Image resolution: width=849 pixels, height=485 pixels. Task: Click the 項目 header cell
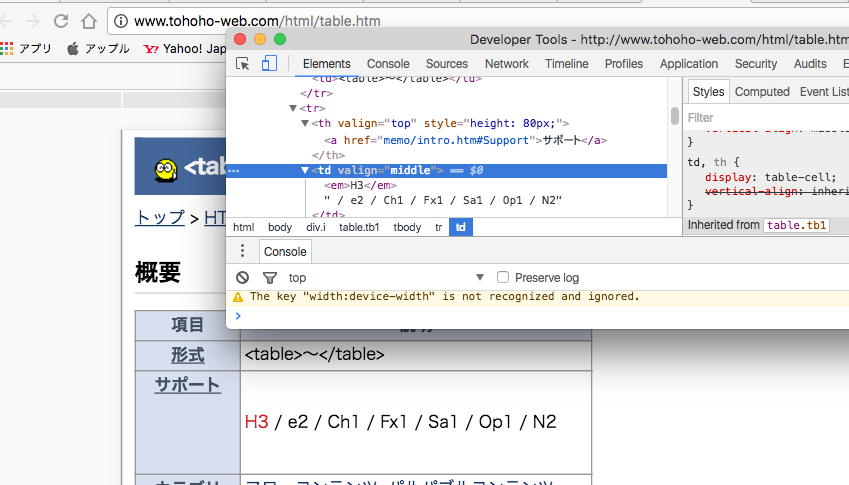coord(187,325)
